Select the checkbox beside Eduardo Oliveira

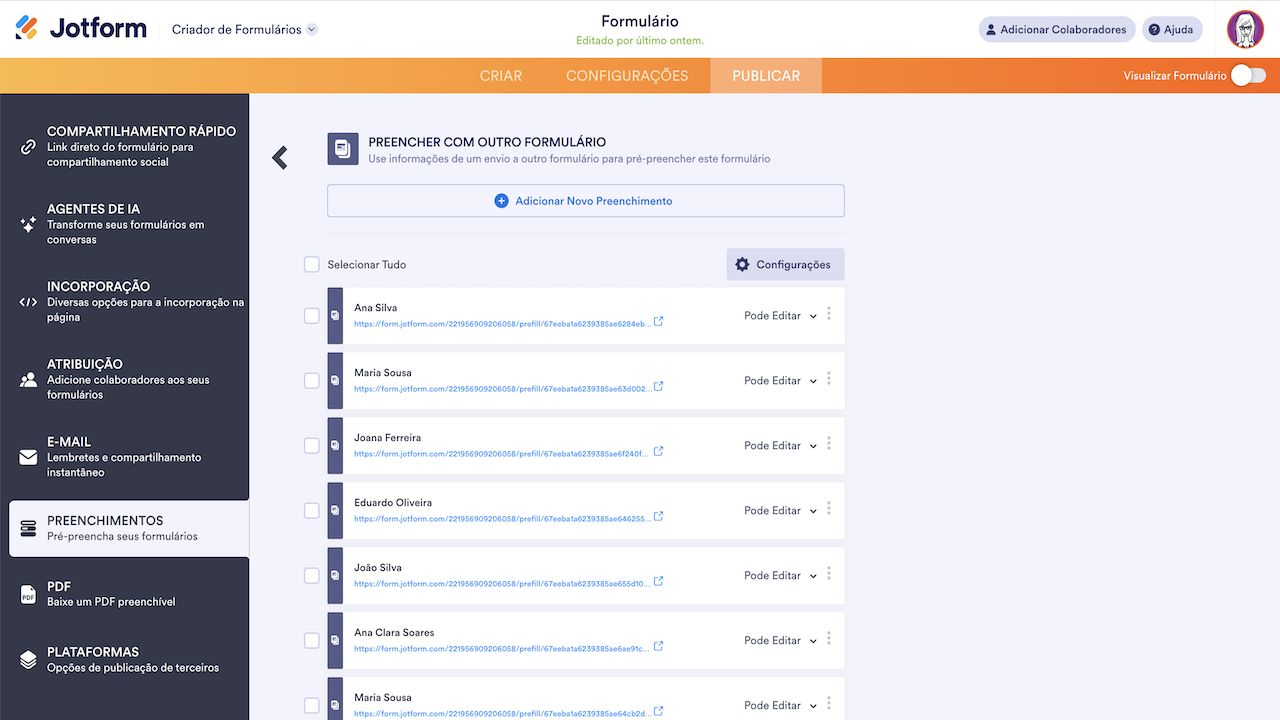(312, 511)
